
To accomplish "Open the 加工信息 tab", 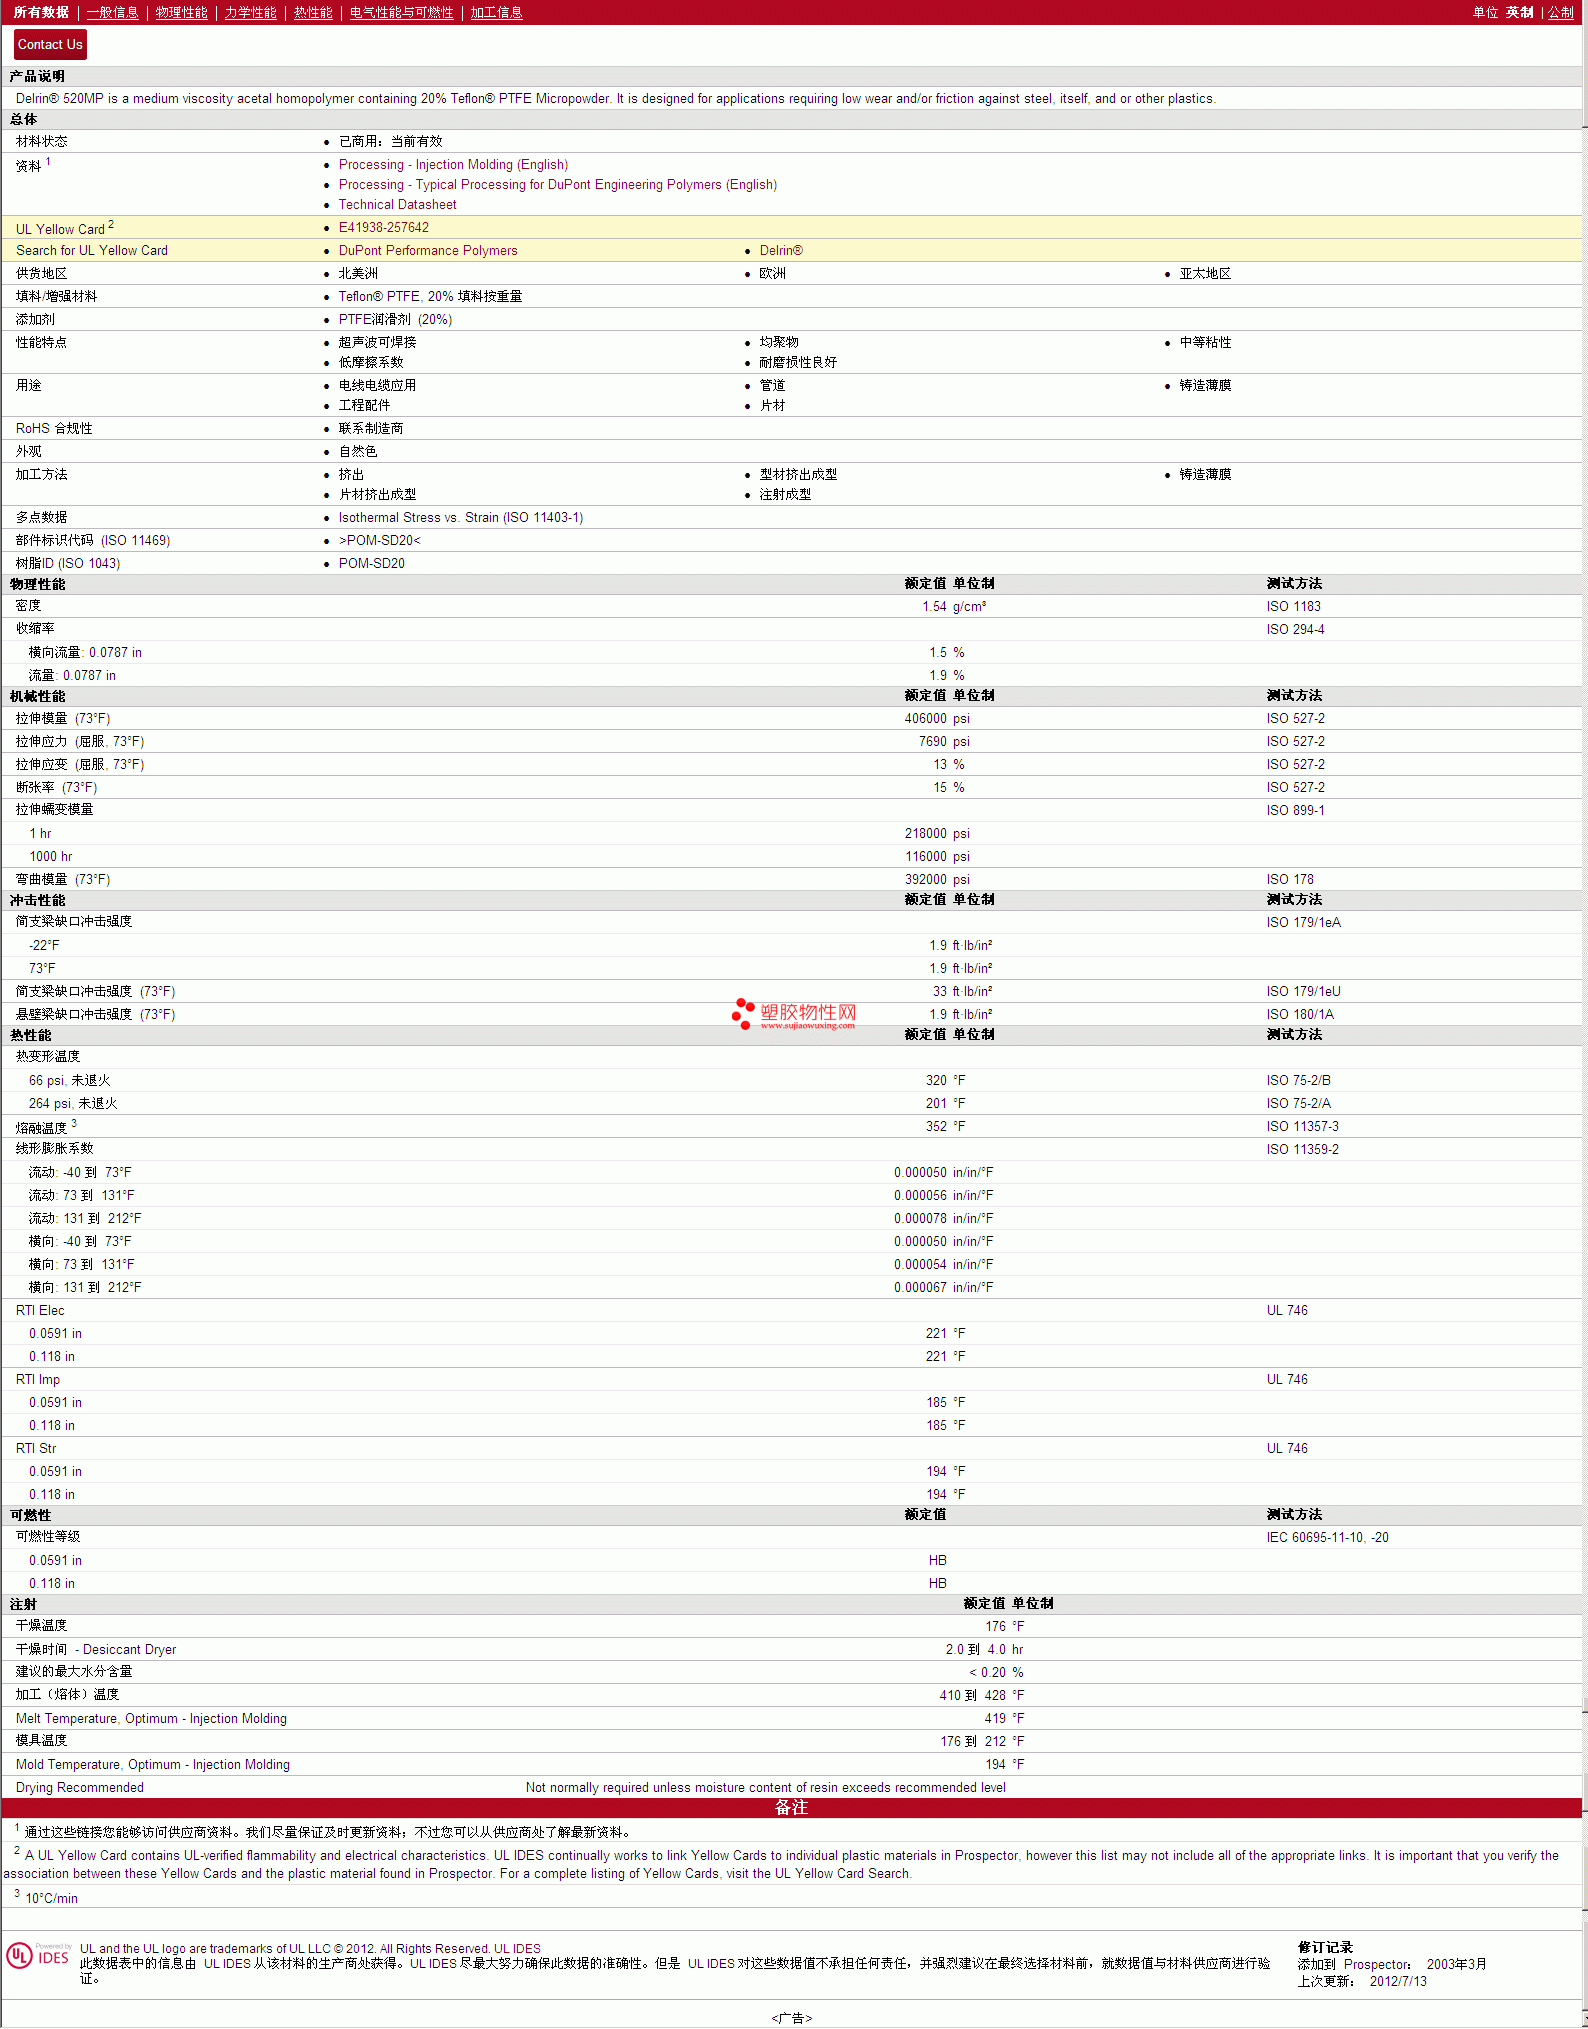I will [496, 12].
